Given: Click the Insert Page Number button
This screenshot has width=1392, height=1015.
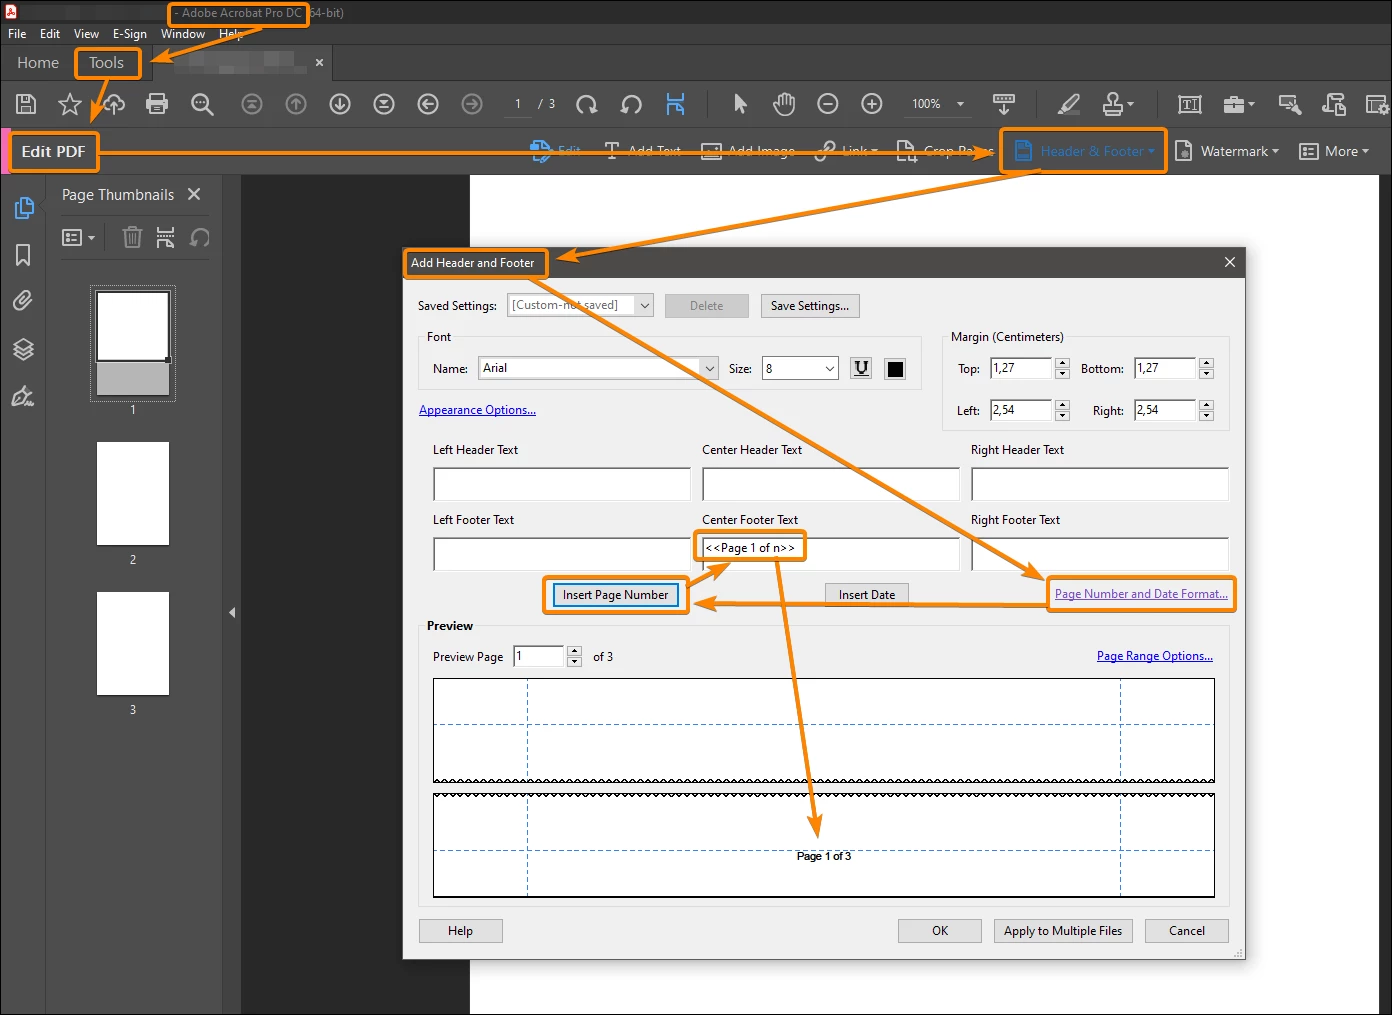Looking at the screenshot, I should coord(615,594).
